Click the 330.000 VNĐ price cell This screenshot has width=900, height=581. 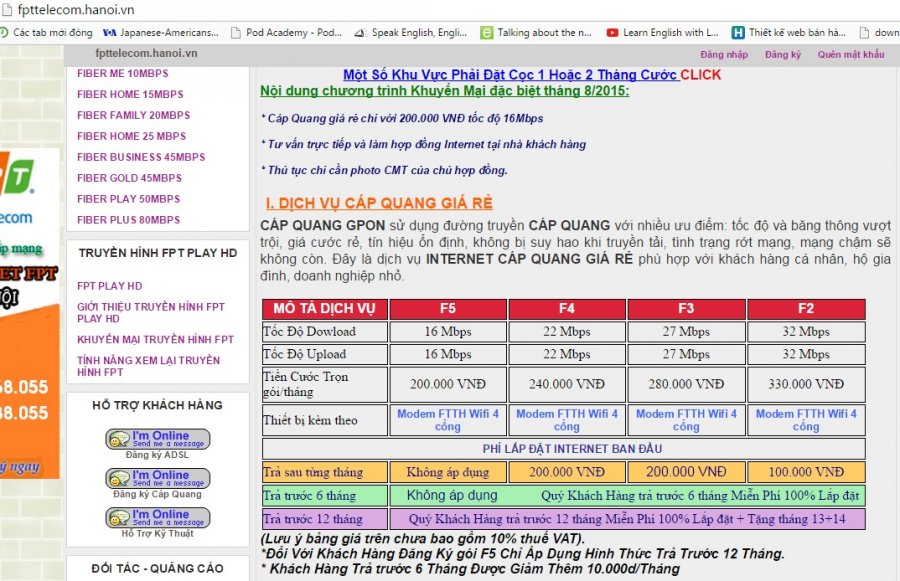(x=806, y=384)
